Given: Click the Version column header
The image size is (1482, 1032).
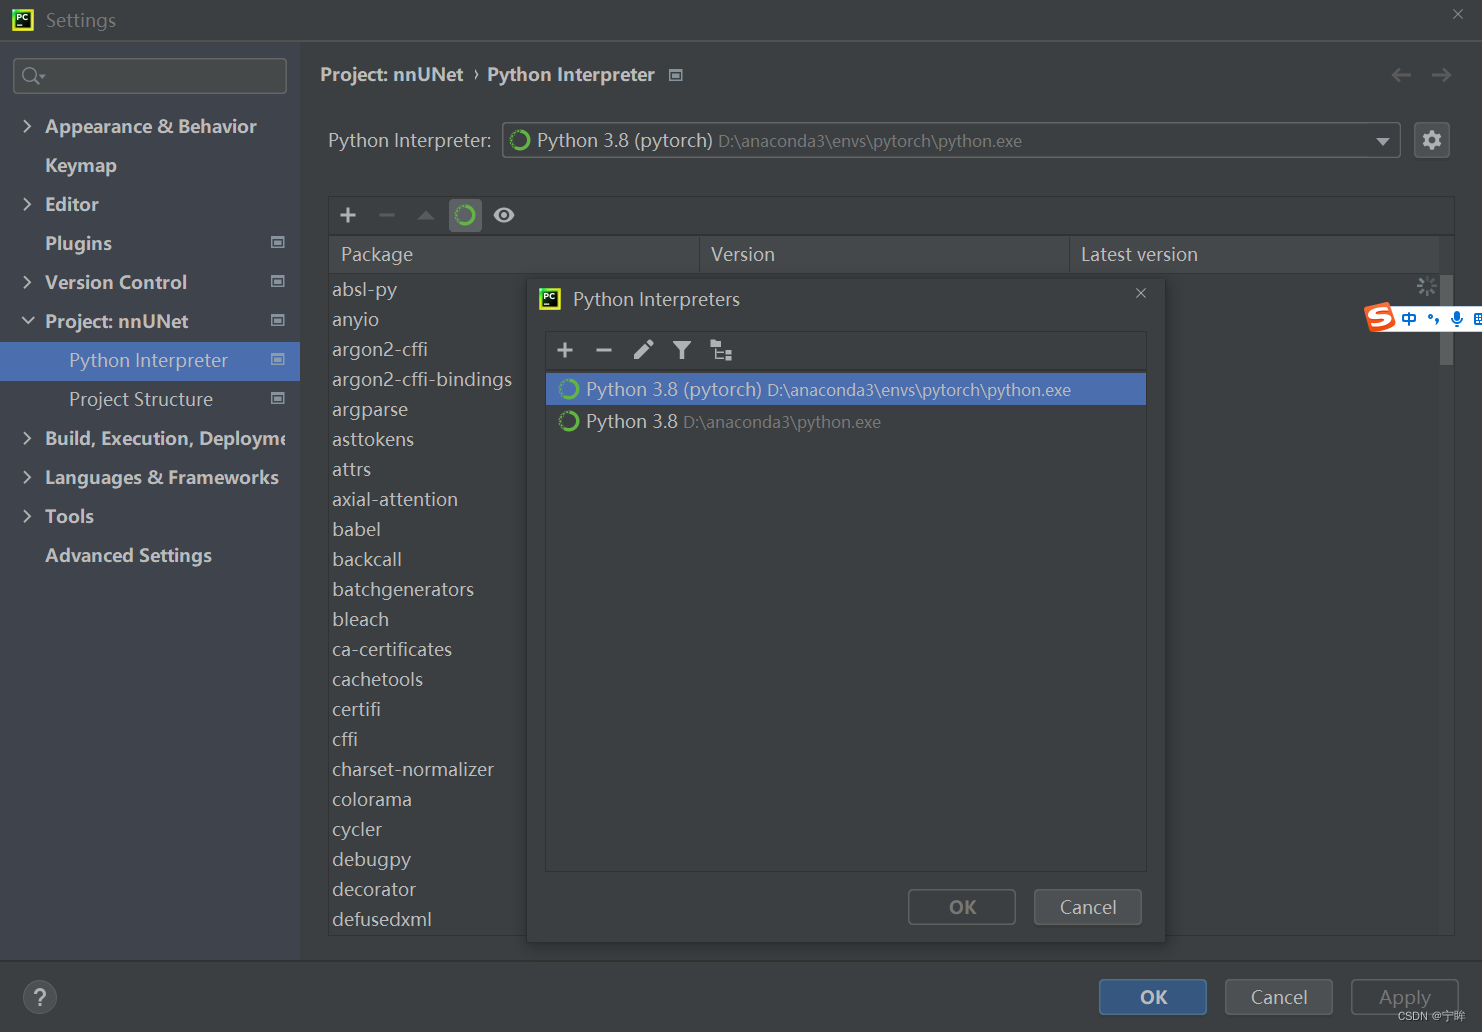Looking at the screenshot, I should [x=884, y=254].
